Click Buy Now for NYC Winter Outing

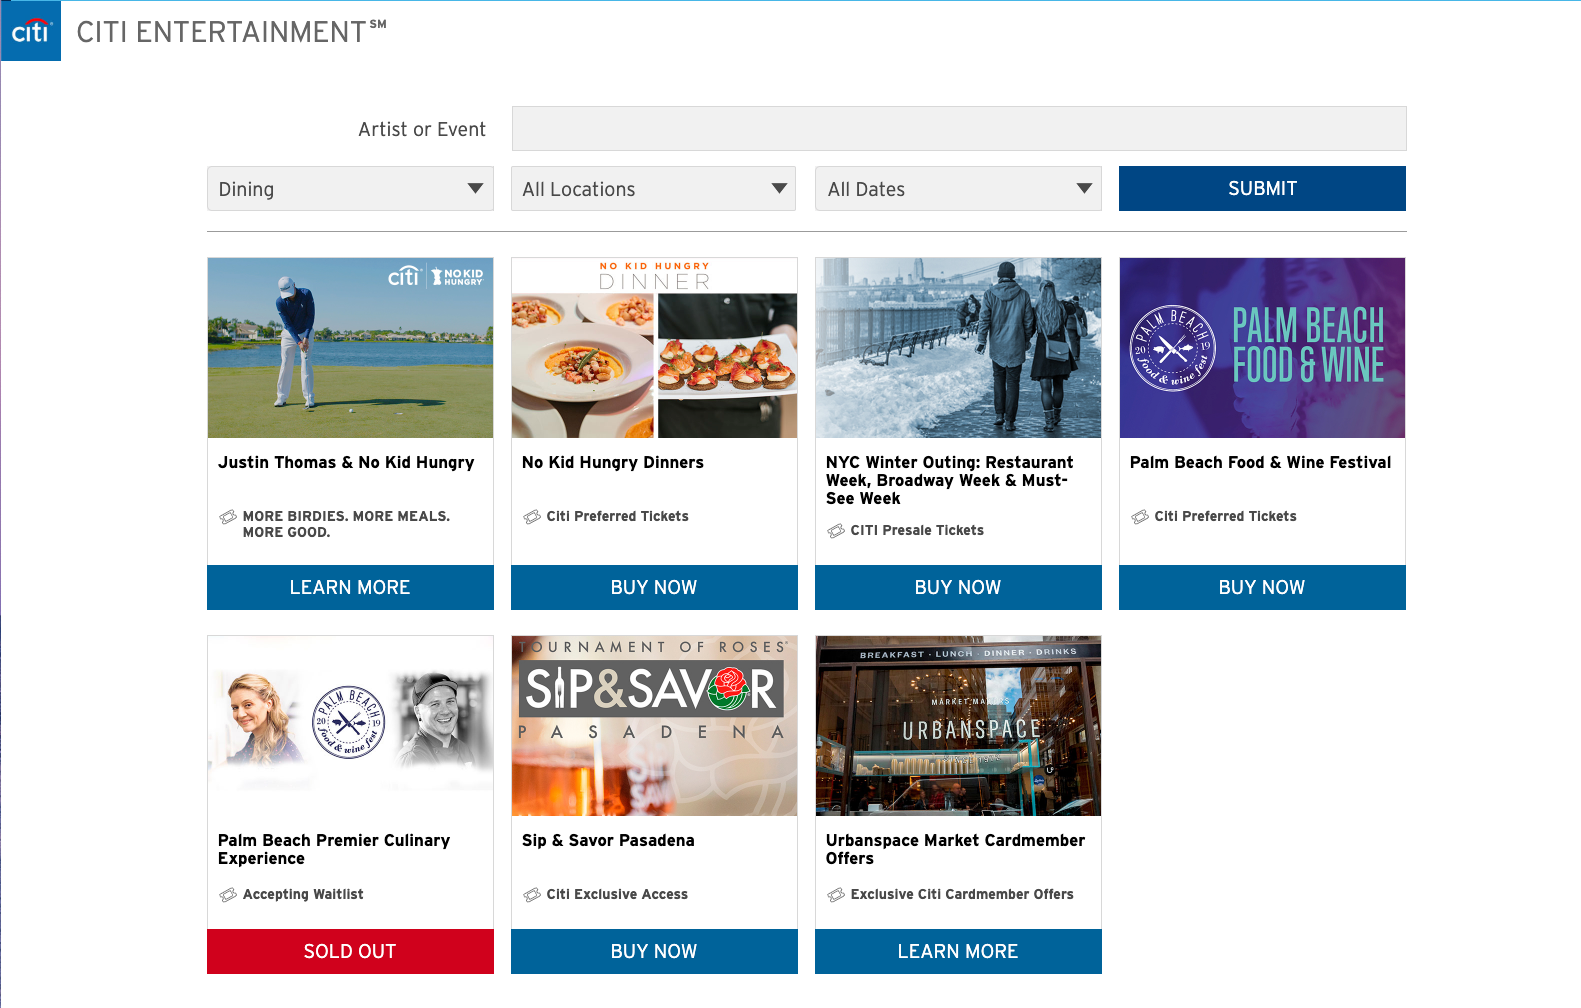[958, 587]
